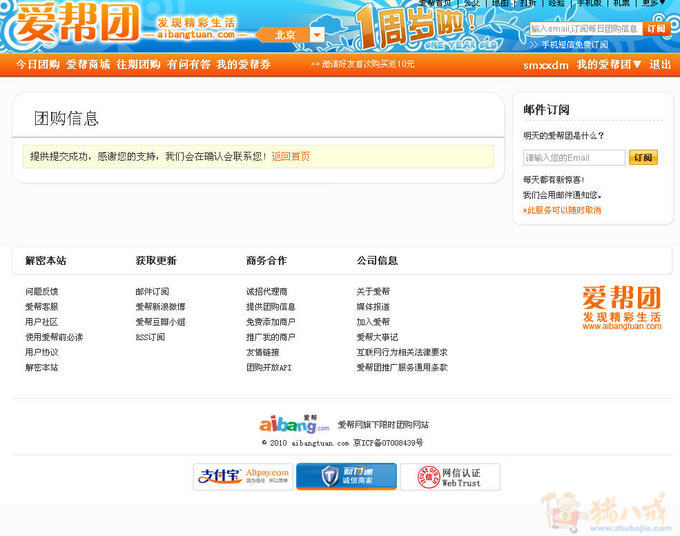Open the 爱帮团推广服务通用条款 footer link
This screenshot has width=680, height=536.
click(x=402, y=367)
